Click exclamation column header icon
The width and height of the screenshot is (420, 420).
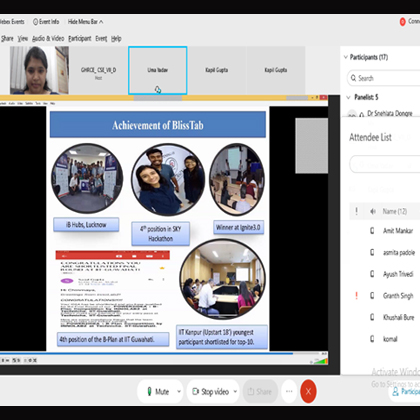point(357,211)
